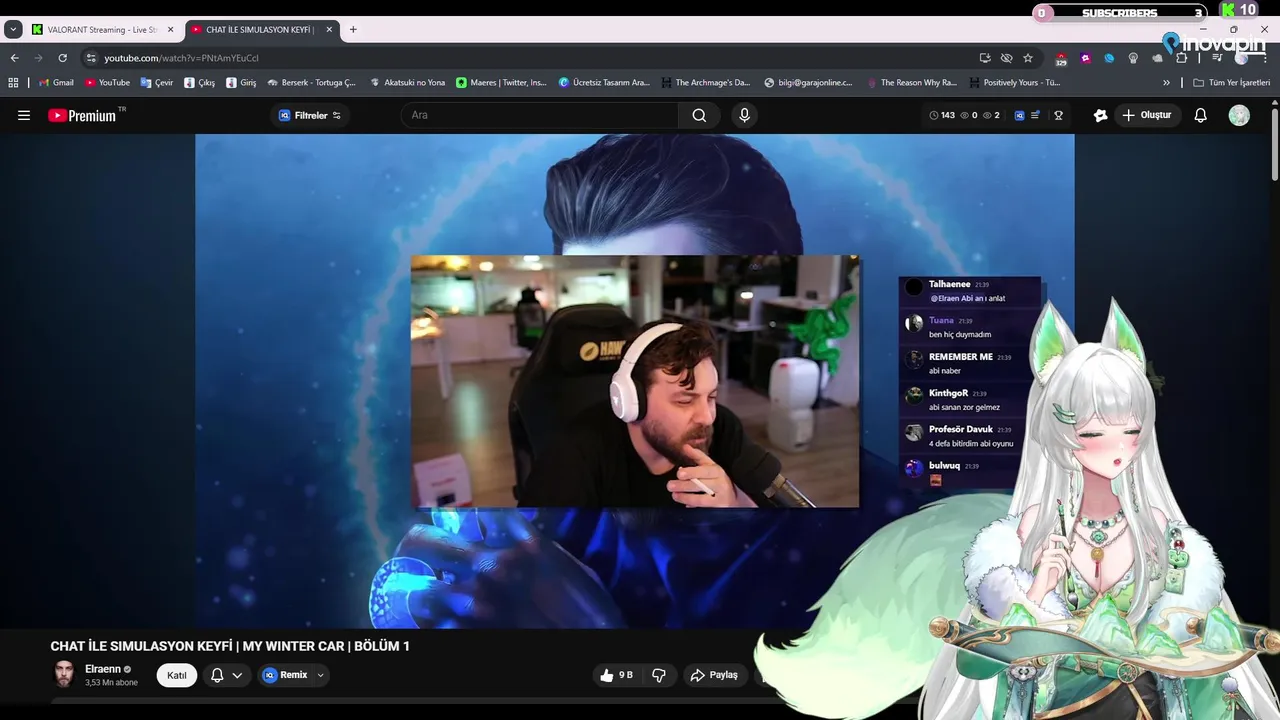Click the vidIQ trophy icon in header
The height and width of the screenshot is (720, 1280).
1058,115
